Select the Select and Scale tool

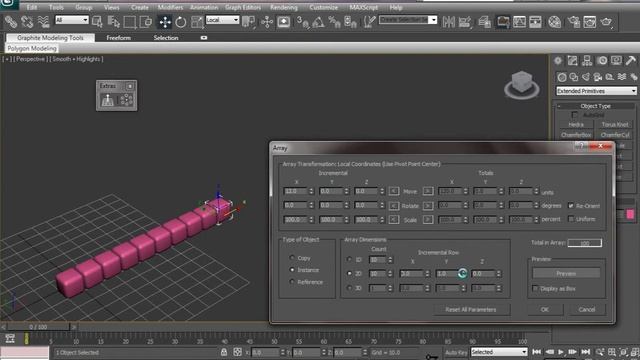point(197,22)
